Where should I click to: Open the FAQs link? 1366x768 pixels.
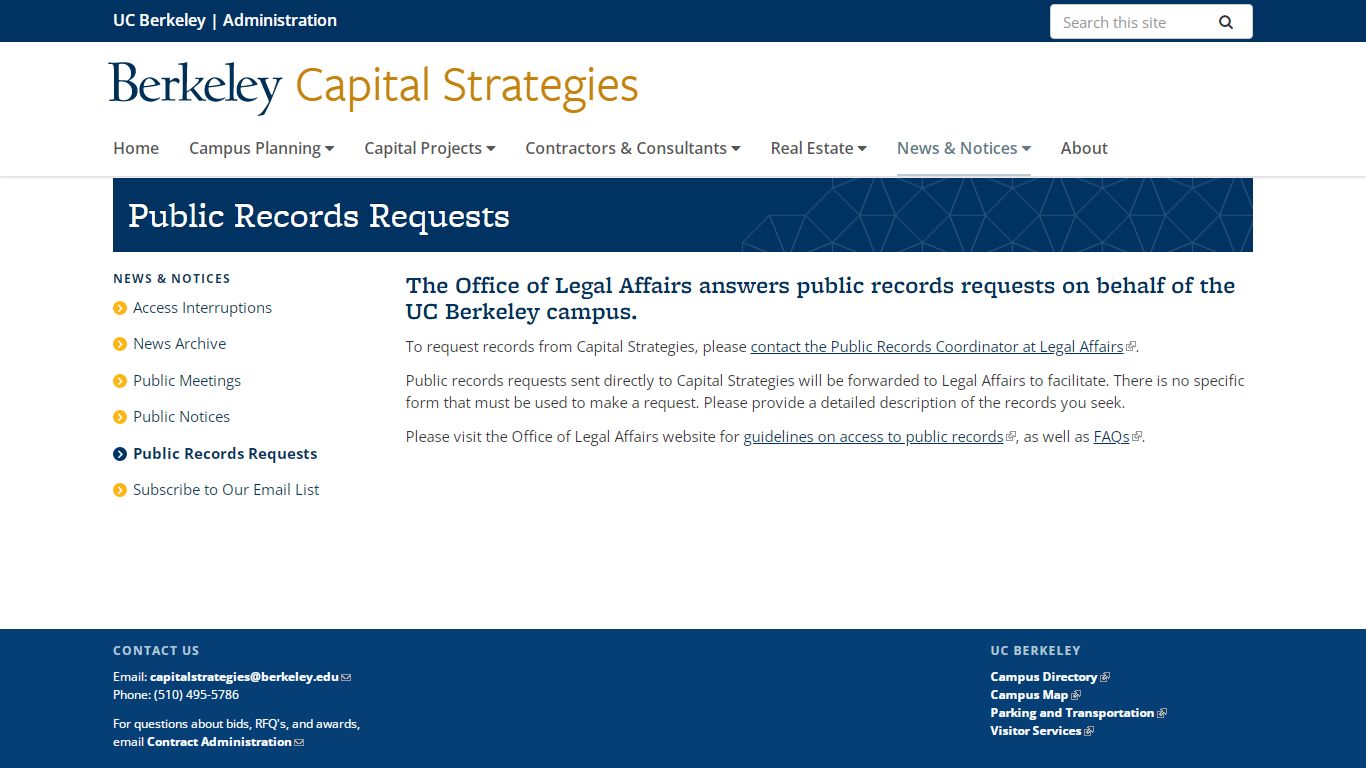pos(1111,437)
